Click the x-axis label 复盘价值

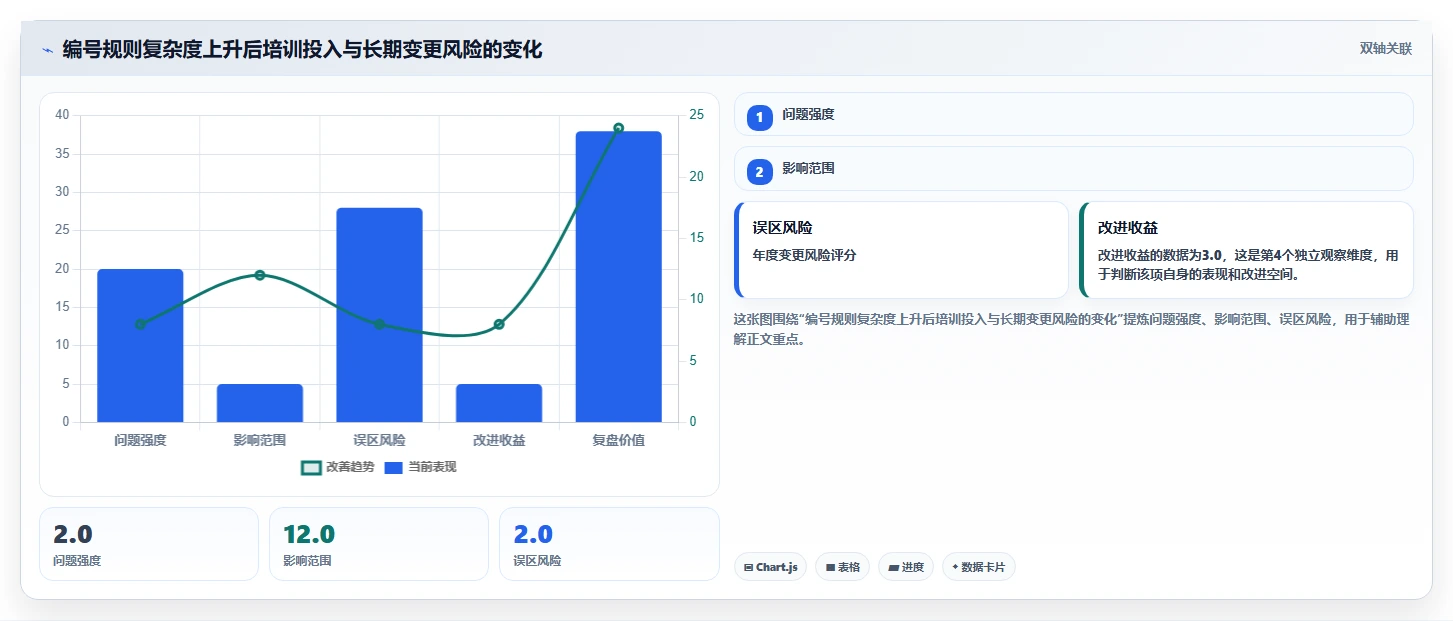(x=618, y=440)
